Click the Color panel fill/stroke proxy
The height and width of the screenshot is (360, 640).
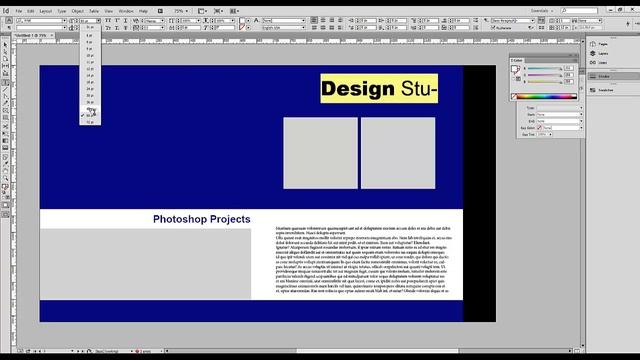click(x=515, y=70)
